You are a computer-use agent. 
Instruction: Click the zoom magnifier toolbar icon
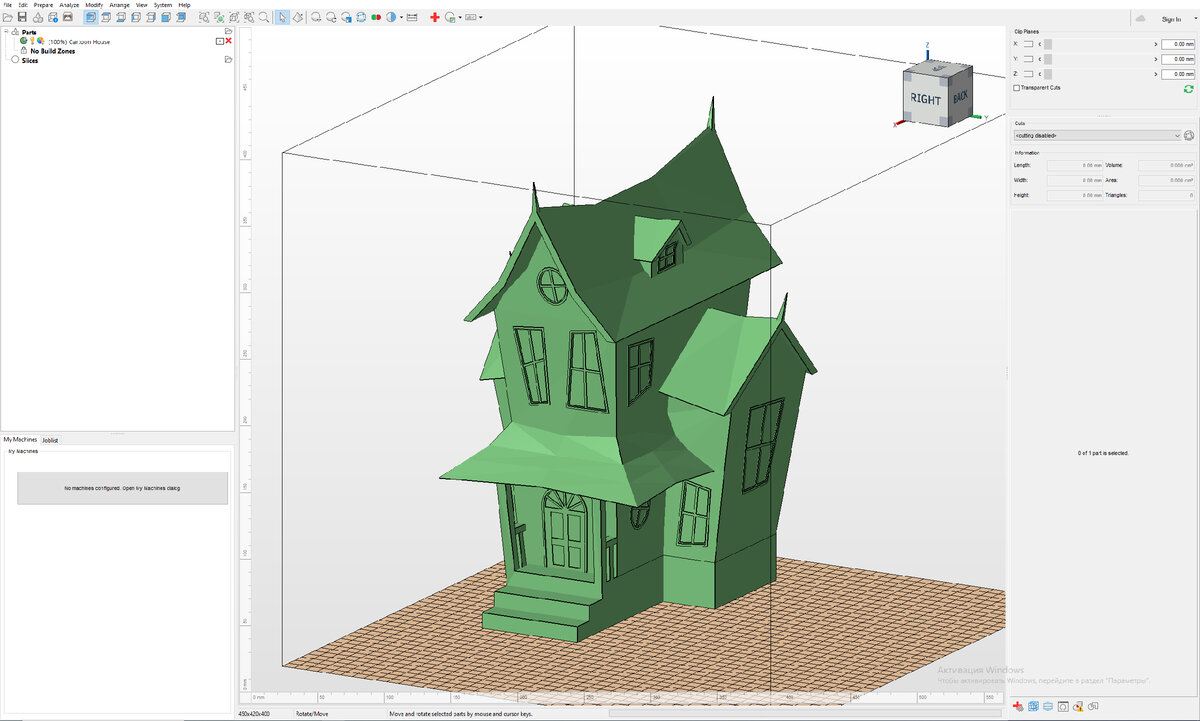(x=263, y=18)
